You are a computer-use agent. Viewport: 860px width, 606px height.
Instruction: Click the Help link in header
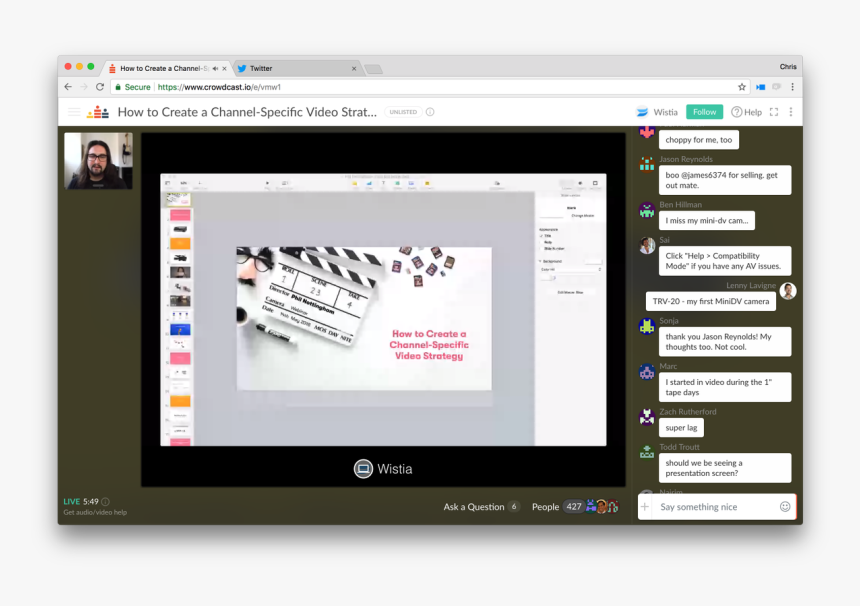746,112
